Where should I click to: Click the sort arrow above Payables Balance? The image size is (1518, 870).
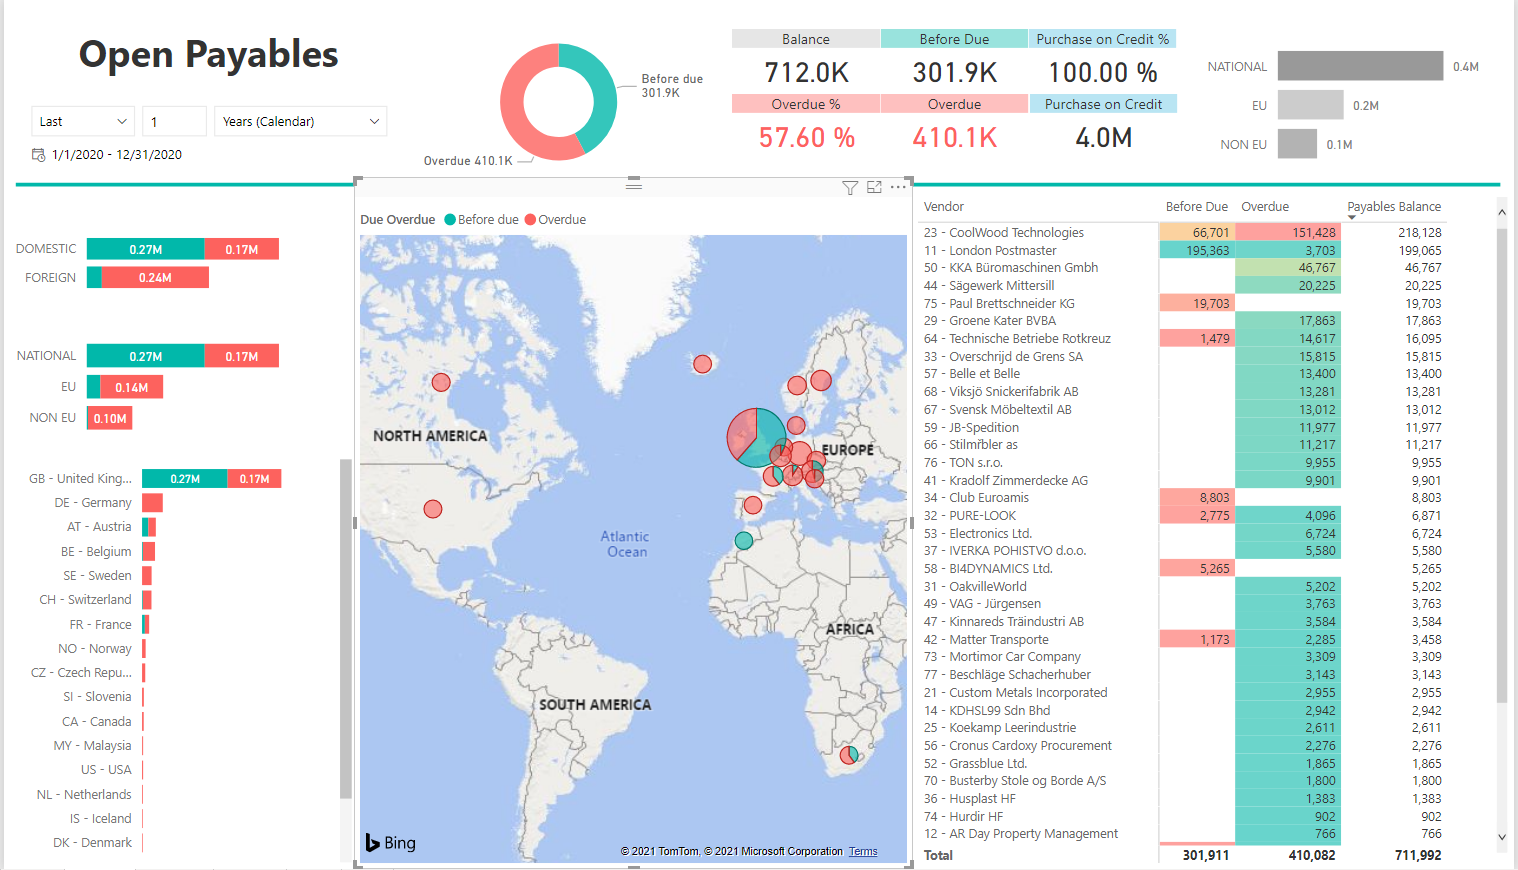(x=1352, y=218)
